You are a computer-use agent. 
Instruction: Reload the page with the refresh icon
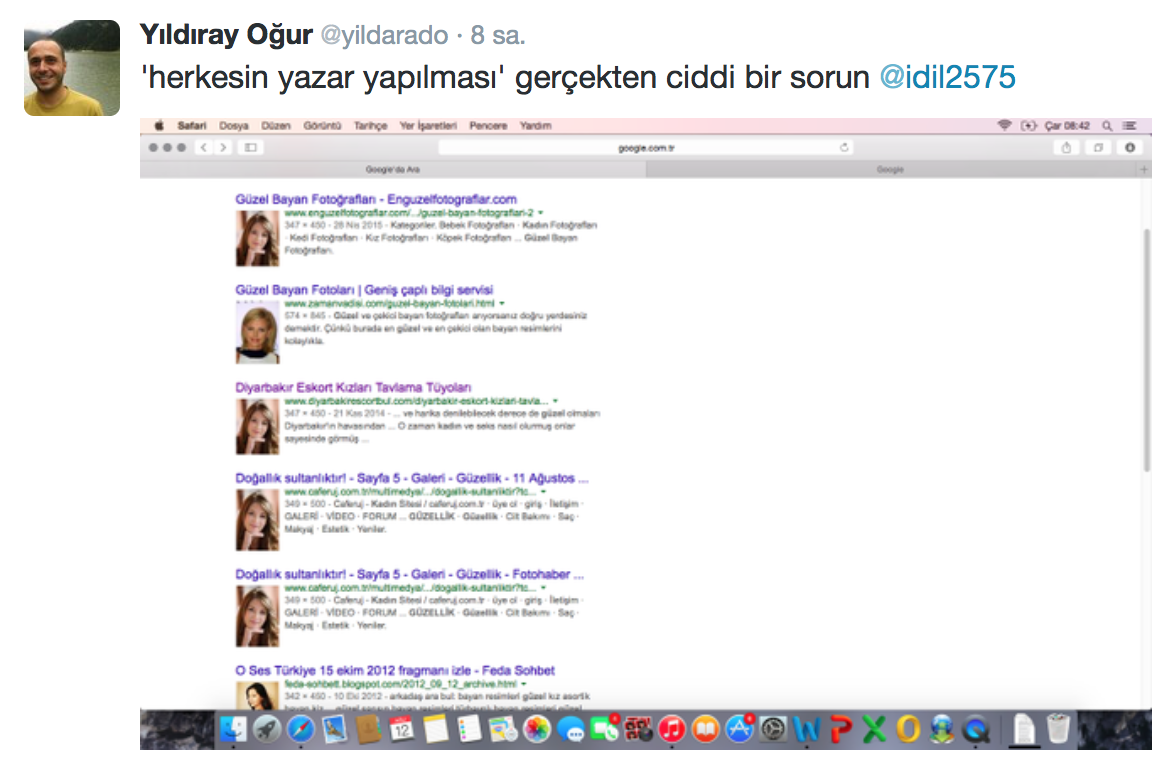[x=845, y=147]
